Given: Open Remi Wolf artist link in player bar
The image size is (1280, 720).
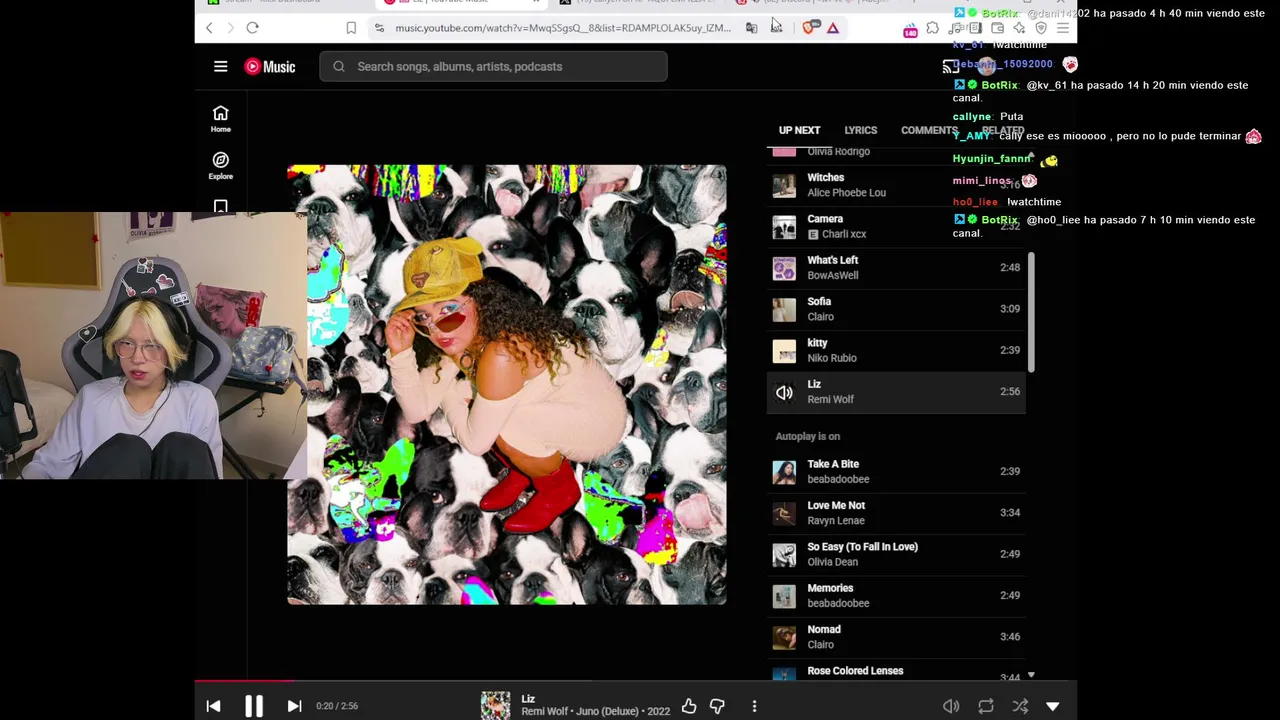Looking at the screenshot, I should [x=543, y=712].
